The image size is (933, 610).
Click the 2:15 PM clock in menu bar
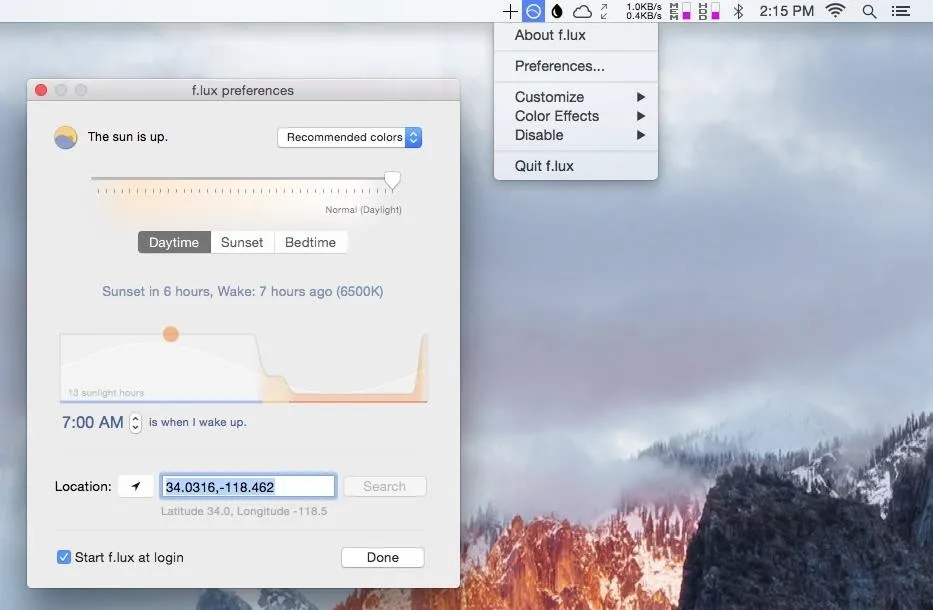786,11
